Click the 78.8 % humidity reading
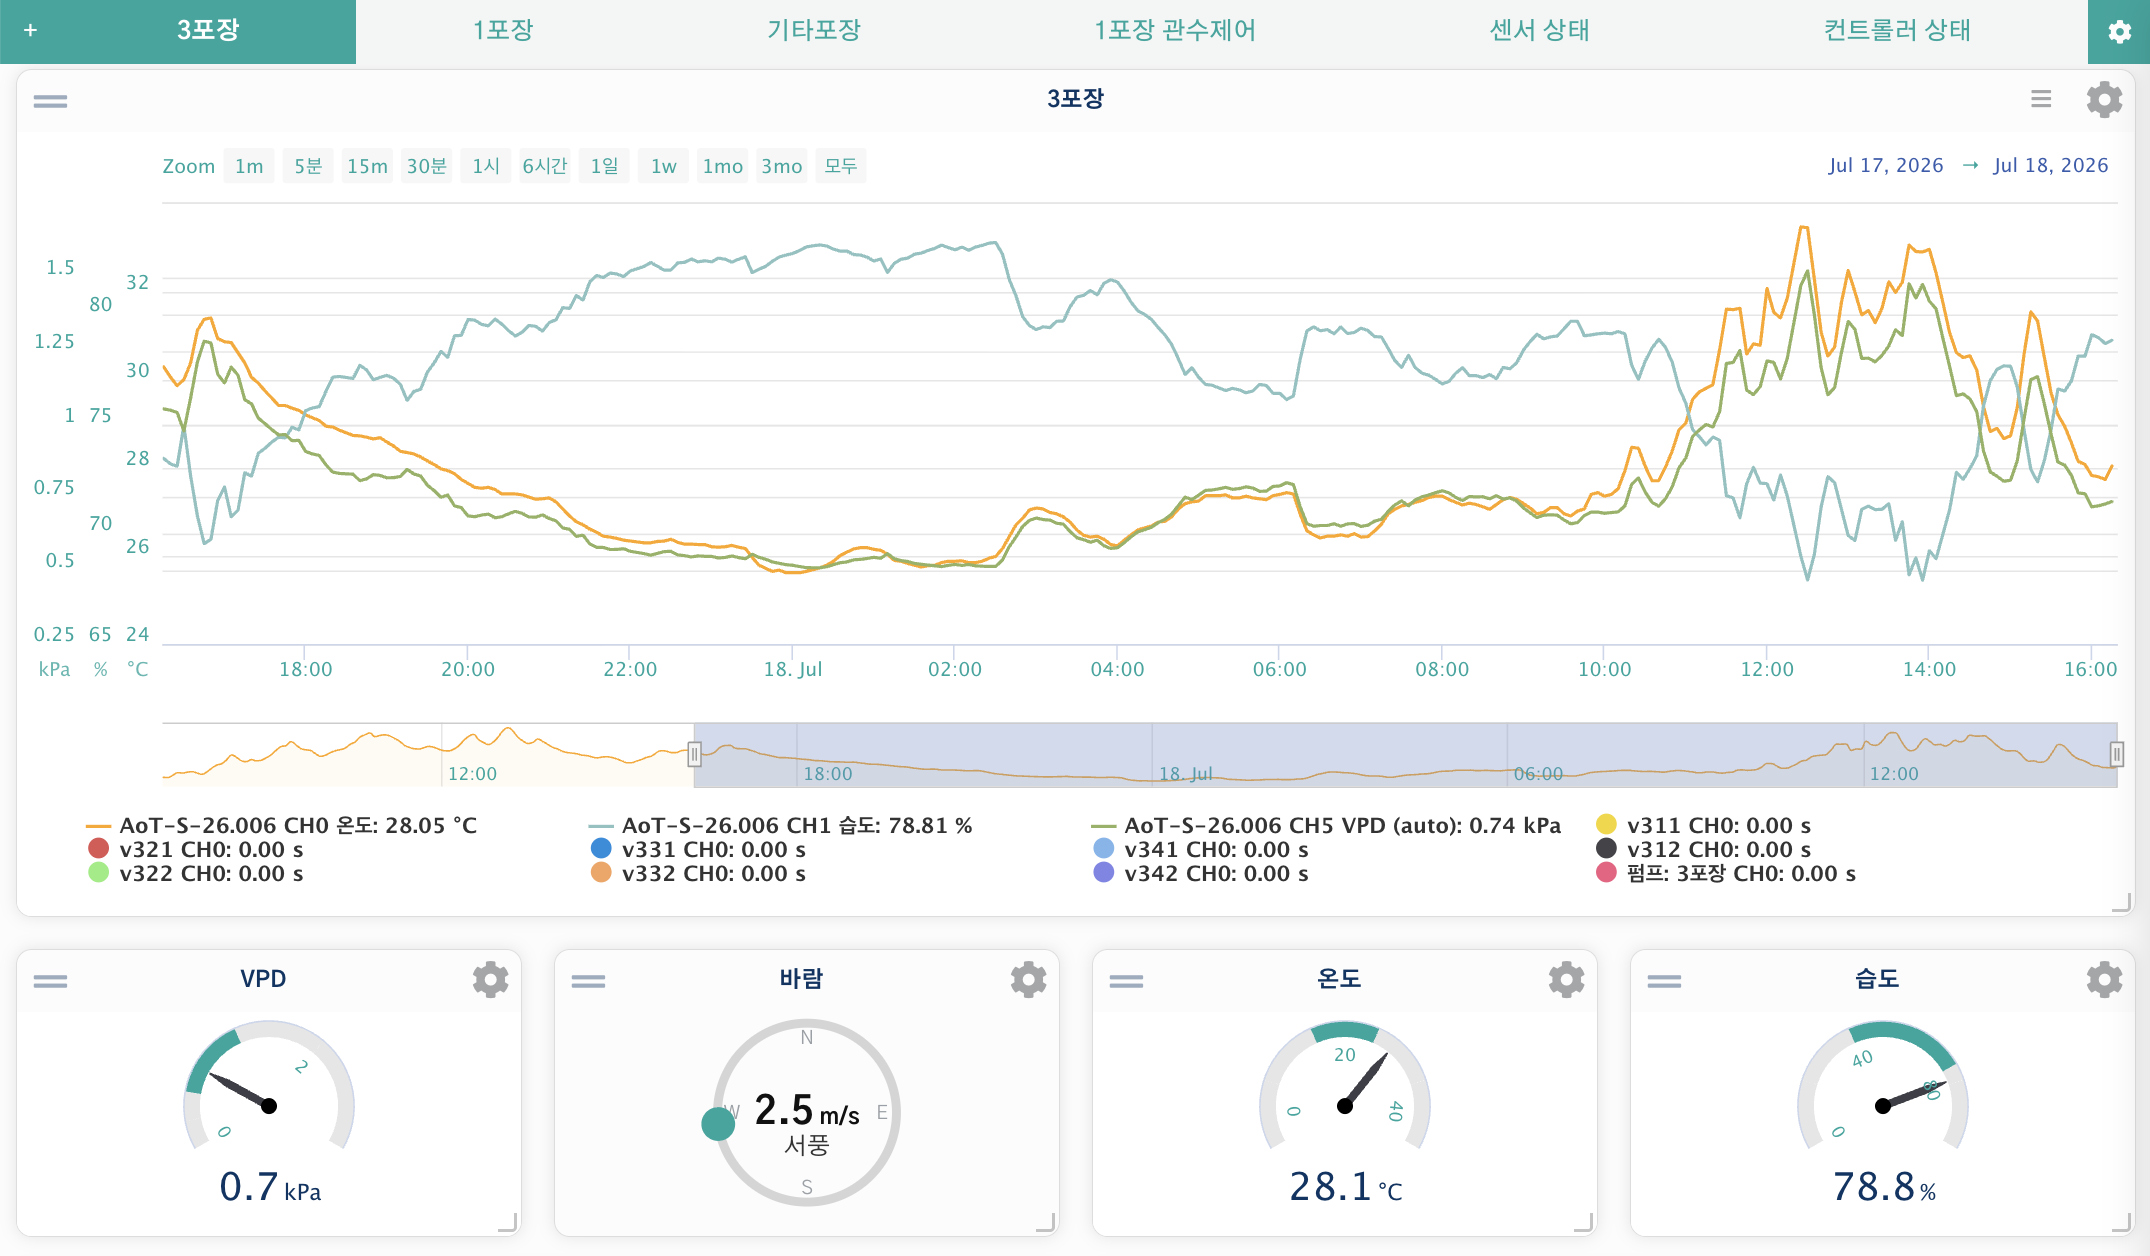Viewport: 2150px width, 1256px height. [x=1884, y=1187]
